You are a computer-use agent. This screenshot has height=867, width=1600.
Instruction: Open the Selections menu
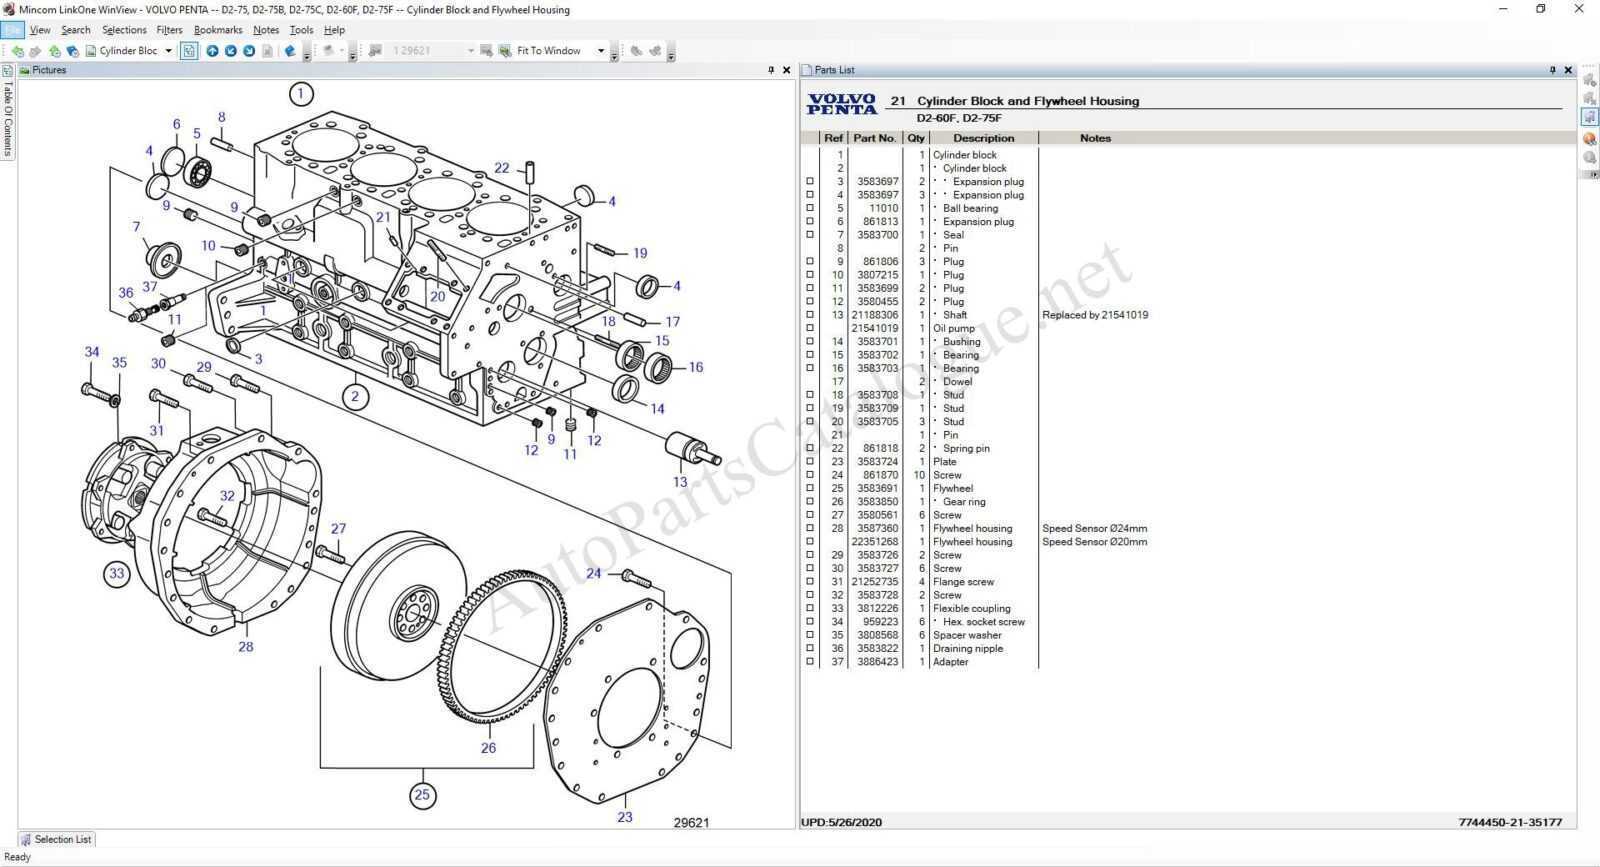point(124,30)
